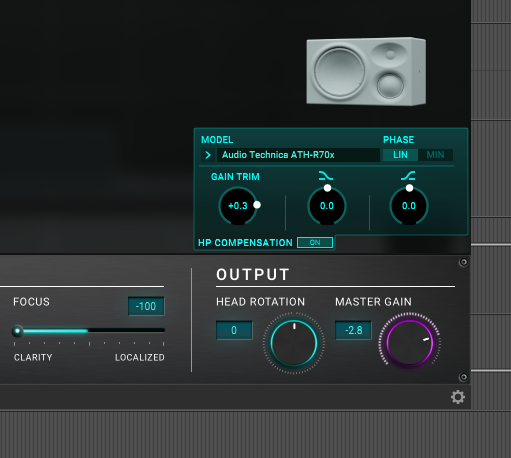Screen dimensions: 511x458
Task: Click the Focus slider handle near Clarity
Action: pos(17,331)
